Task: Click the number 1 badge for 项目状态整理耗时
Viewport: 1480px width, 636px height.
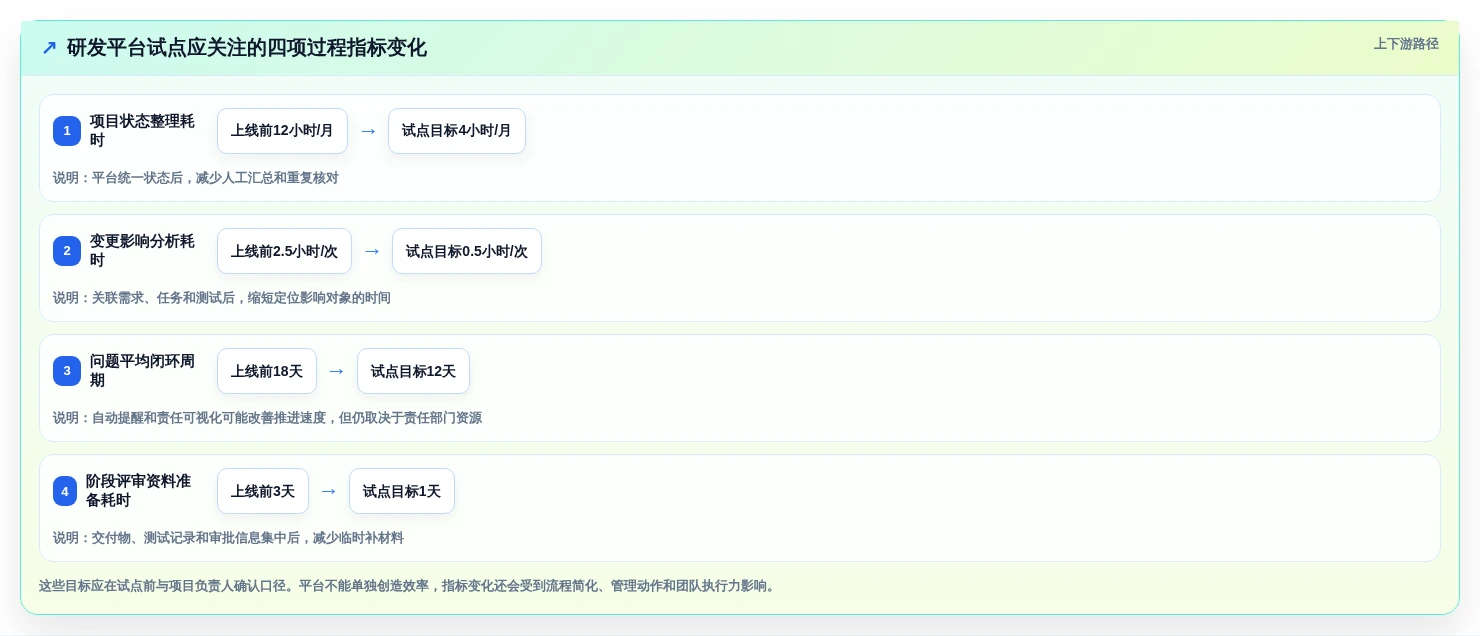Action: coord(67,131)
